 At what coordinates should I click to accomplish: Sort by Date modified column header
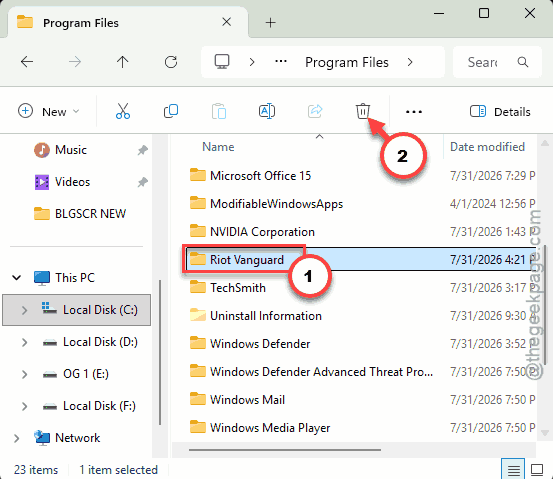point(487,147)
